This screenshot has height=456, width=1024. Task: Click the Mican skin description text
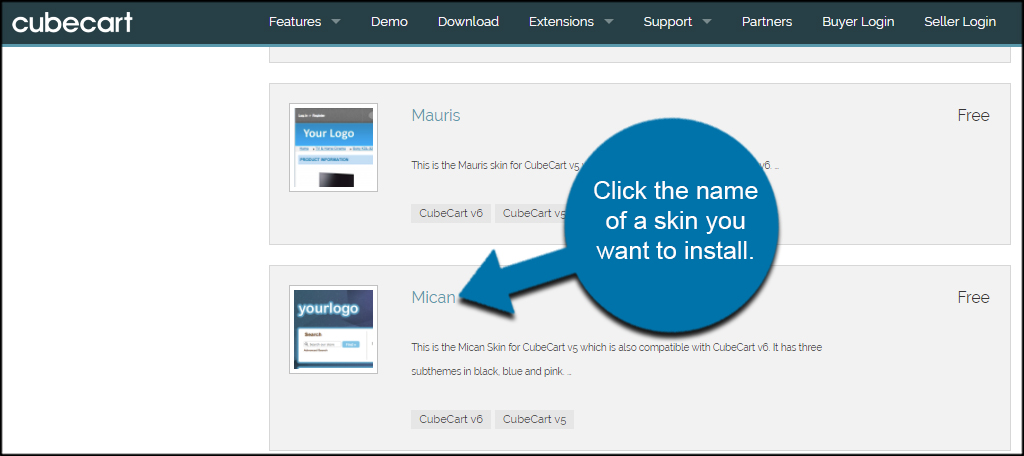[616, 359]
